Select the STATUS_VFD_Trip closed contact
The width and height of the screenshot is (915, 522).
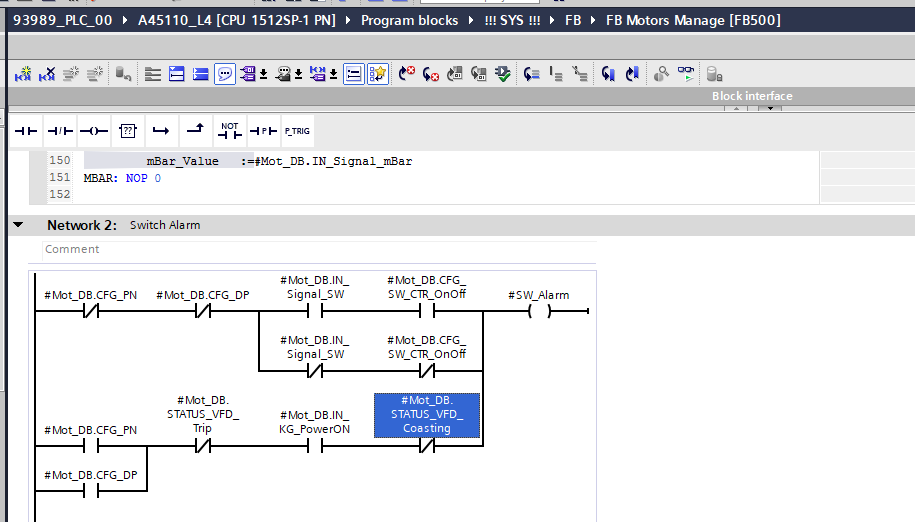(202, 446)
